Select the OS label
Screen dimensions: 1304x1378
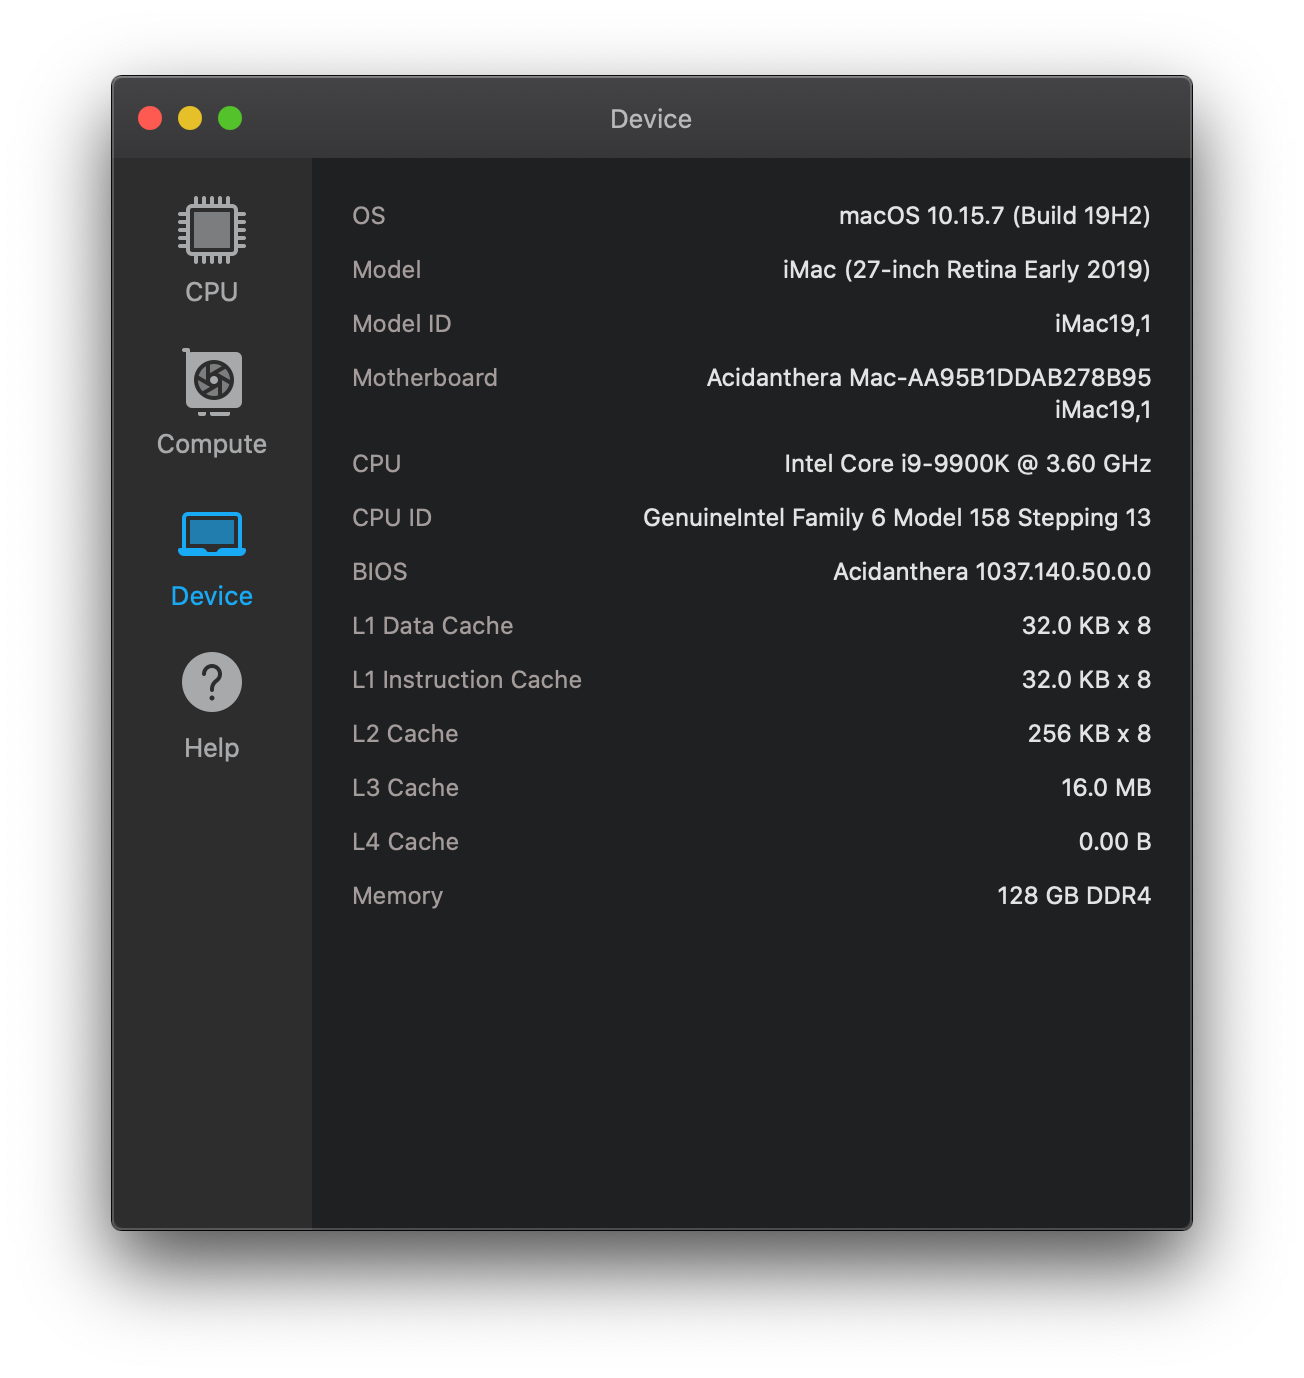[369, 216]
